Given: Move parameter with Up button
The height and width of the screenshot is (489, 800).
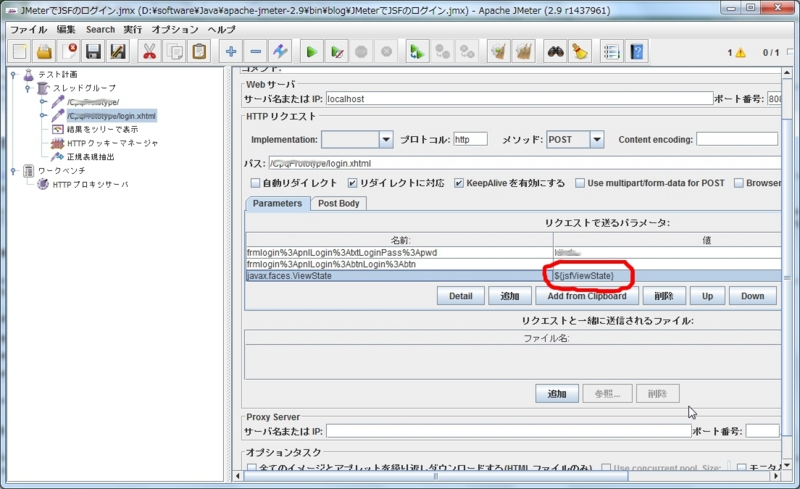Looking at the screenshot, I should click(707, 296).
